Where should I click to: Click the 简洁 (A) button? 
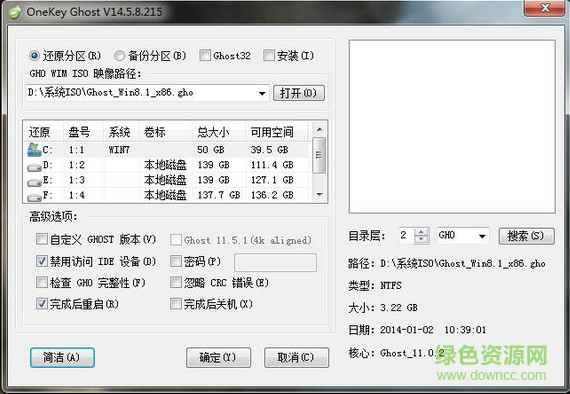coord(62,358)
